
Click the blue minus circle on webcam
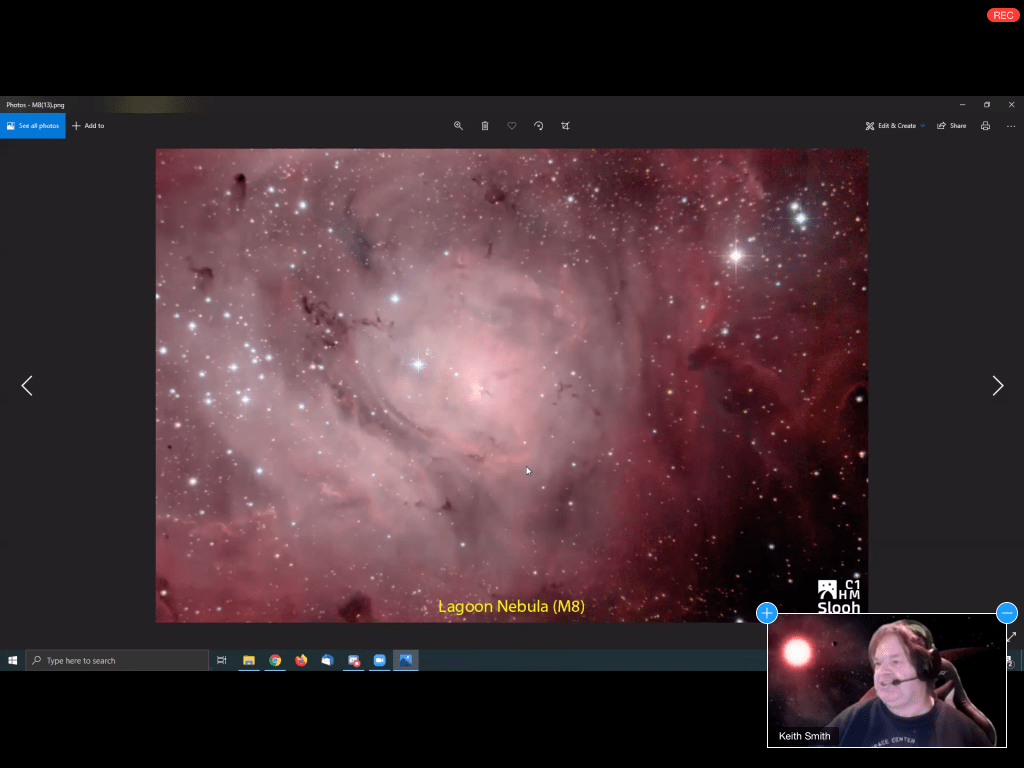pos(1007,613)
